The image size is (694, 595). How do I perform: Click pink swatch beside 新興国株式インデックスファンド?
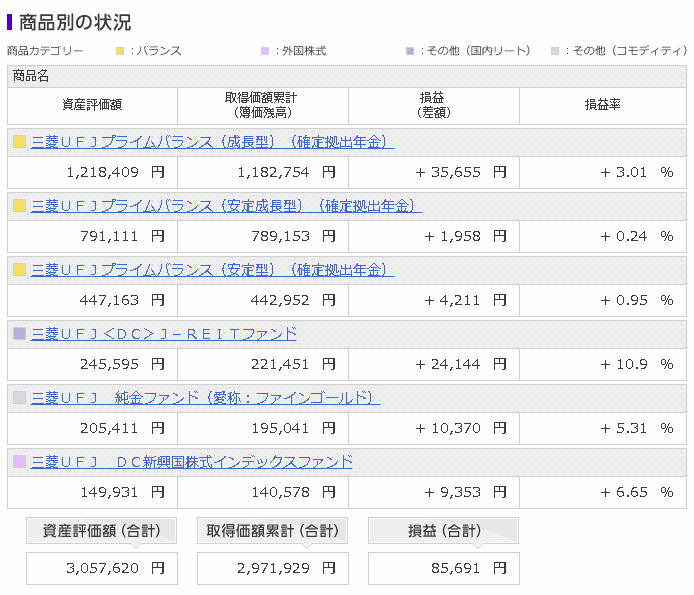(x=19, y=461)
